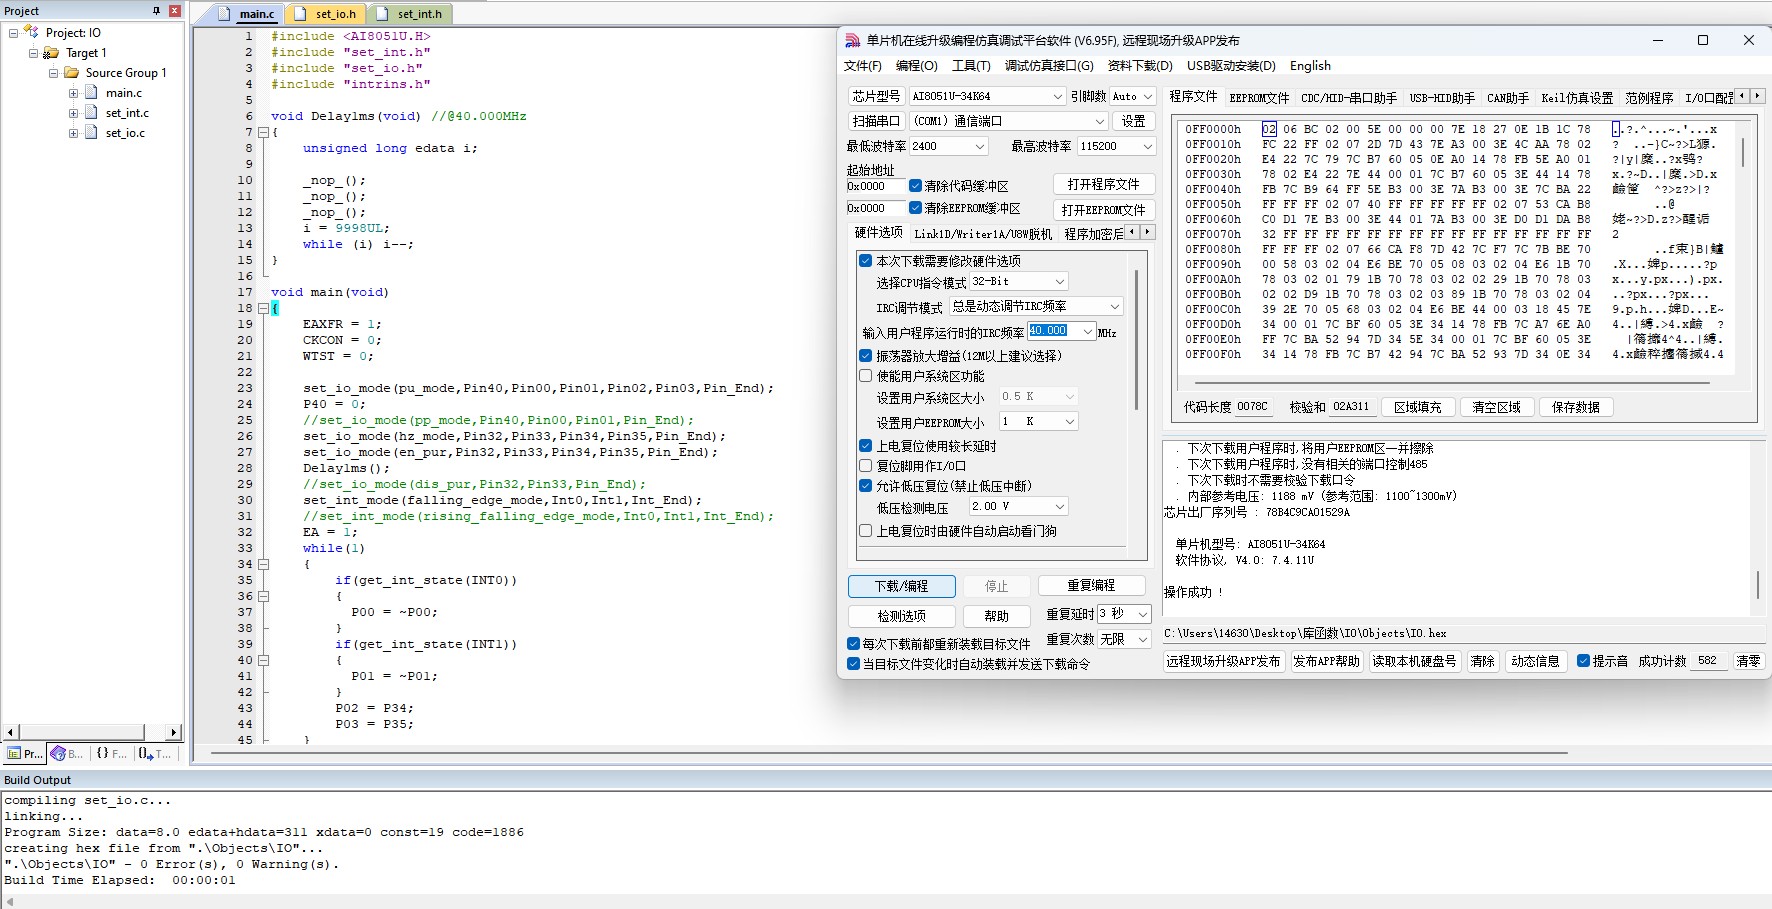This screenshot has width=1772, height=909.
Task: Collapse the Target 1 tree node
Action: point(33,53)
